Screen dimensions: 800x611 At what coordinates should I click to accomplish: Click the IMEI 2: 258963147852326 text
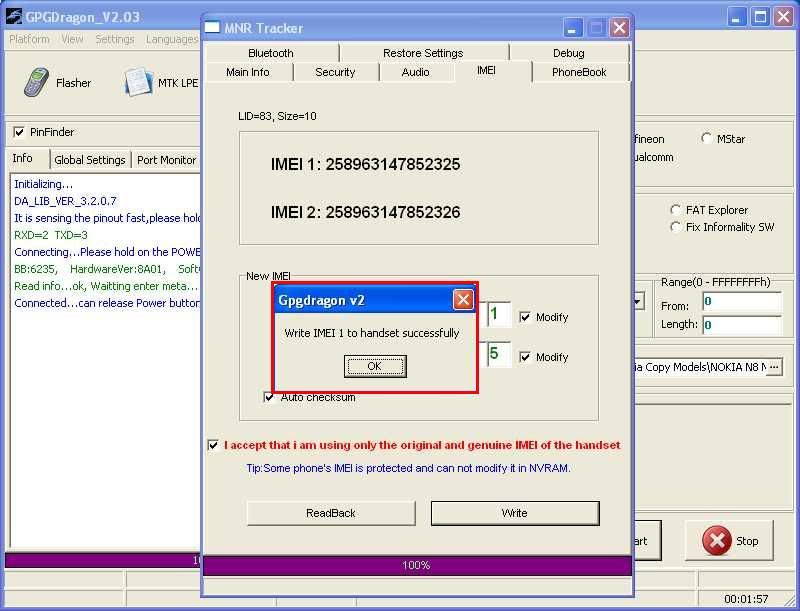point(365,212)
